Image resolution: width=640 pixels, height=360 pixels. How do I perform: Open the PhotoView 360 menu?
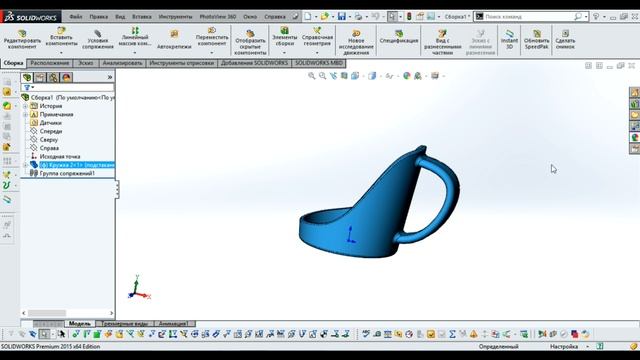pyautogui.click(x=218, y=17)
